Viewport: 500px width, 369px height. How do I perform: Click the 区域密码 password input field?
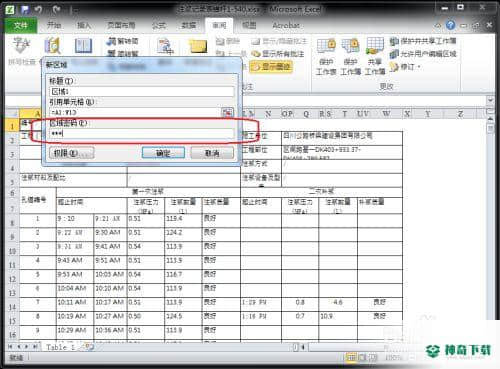(x=141, y=134)
